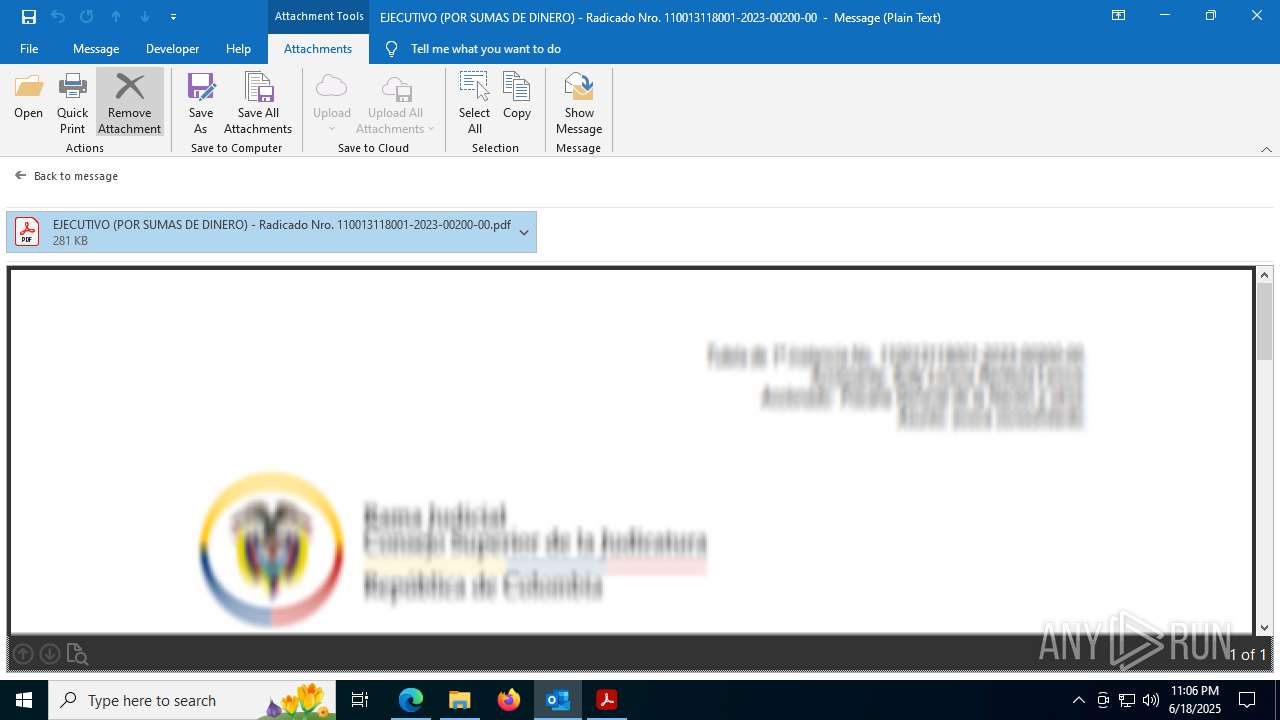Open Windows Start menu
Viewport: 1280px width, 720px height.
coord(24,700)
